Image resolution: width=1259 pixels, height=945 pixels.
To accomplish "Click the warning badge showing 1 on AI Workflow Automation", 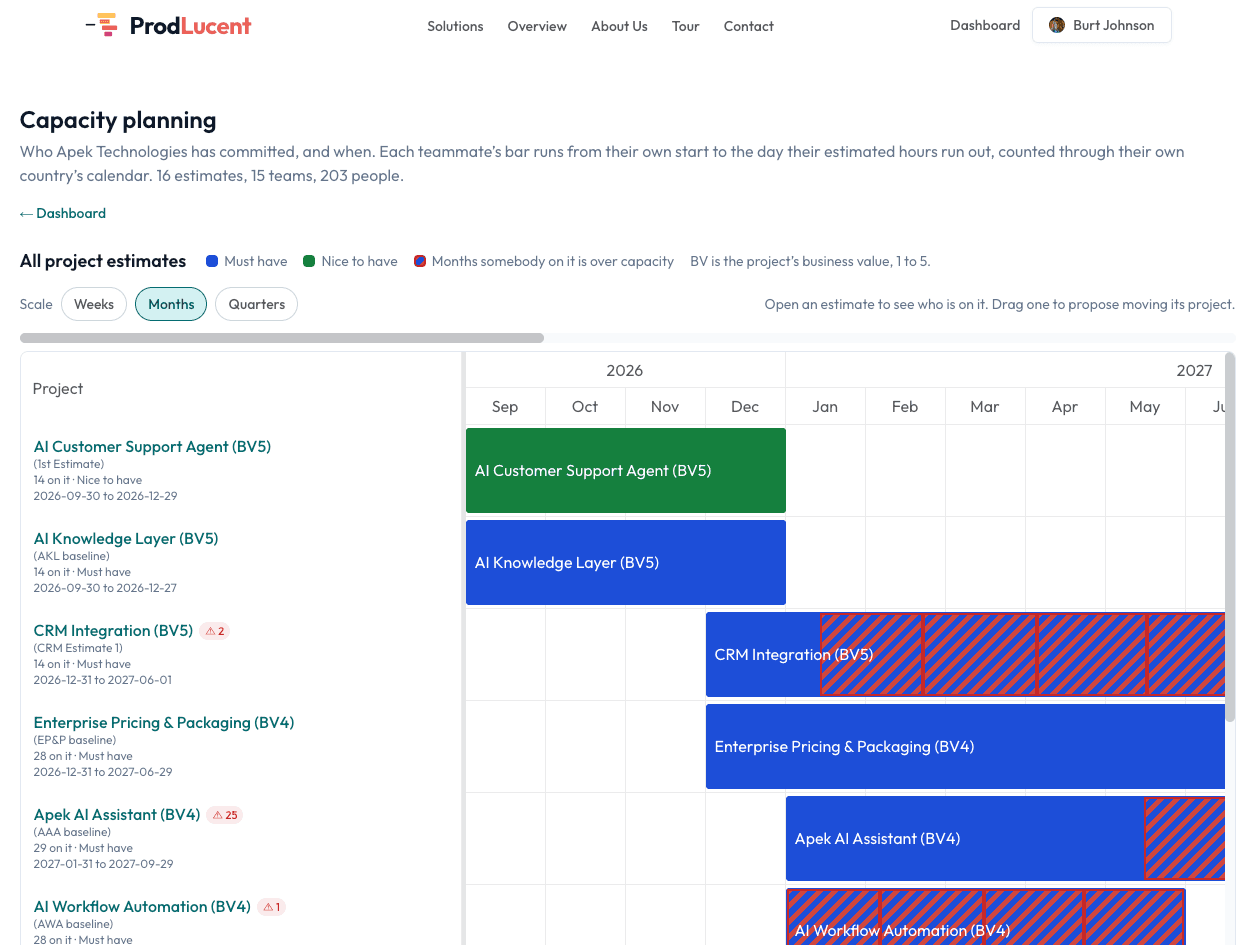I will [271, 907].
